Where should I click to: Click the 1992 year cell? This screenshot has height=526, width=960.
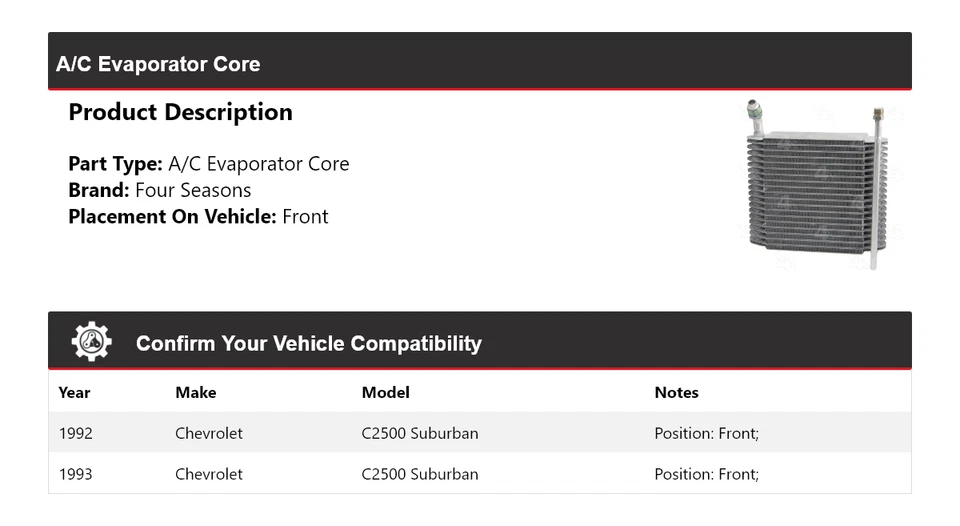(75, 433)
